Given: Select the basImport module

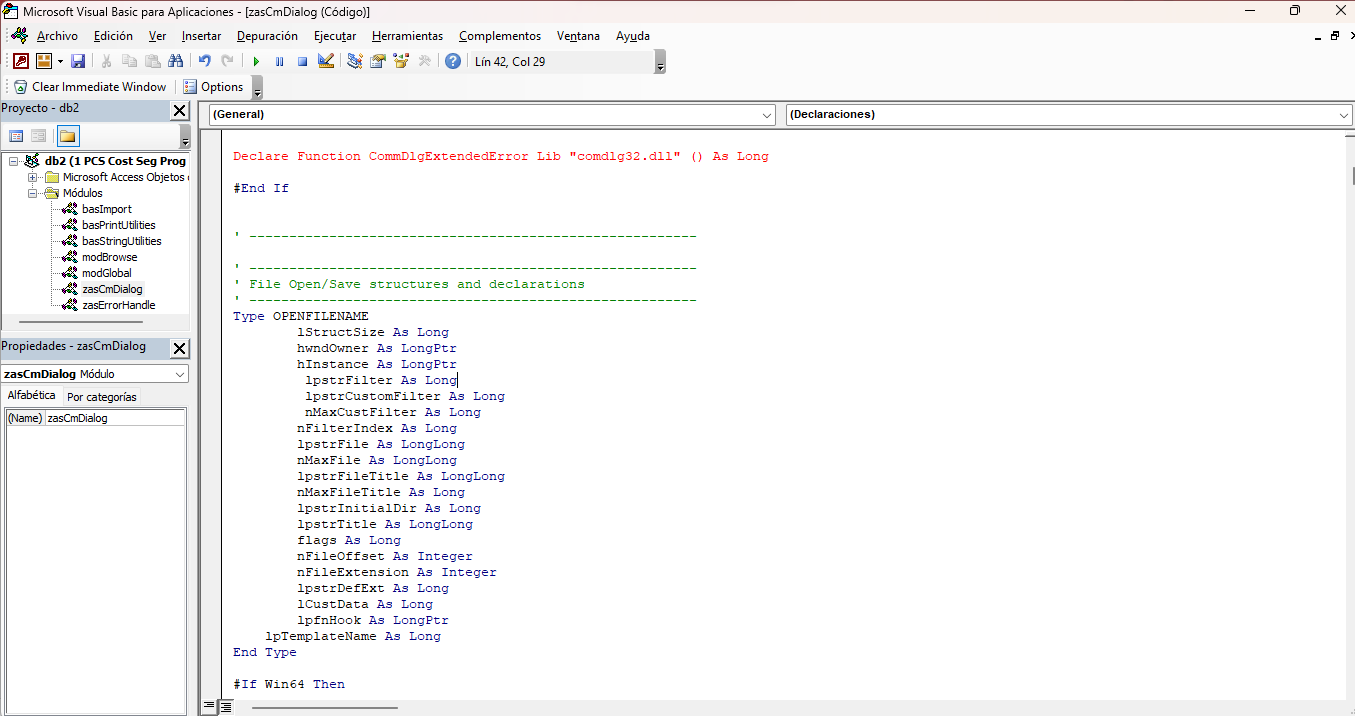Looking at the screenshot, I should point(106,209).
